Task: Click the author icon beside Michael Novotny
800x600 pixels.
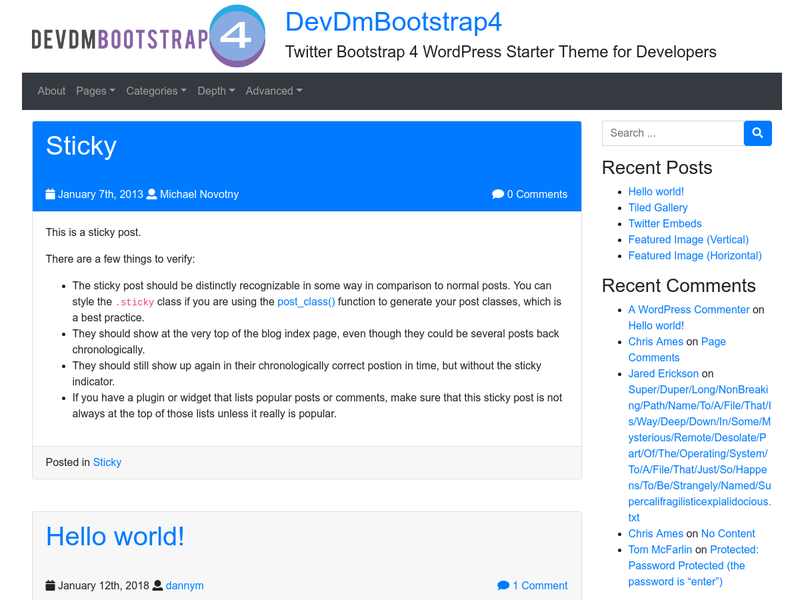Action: click(151, 195)
